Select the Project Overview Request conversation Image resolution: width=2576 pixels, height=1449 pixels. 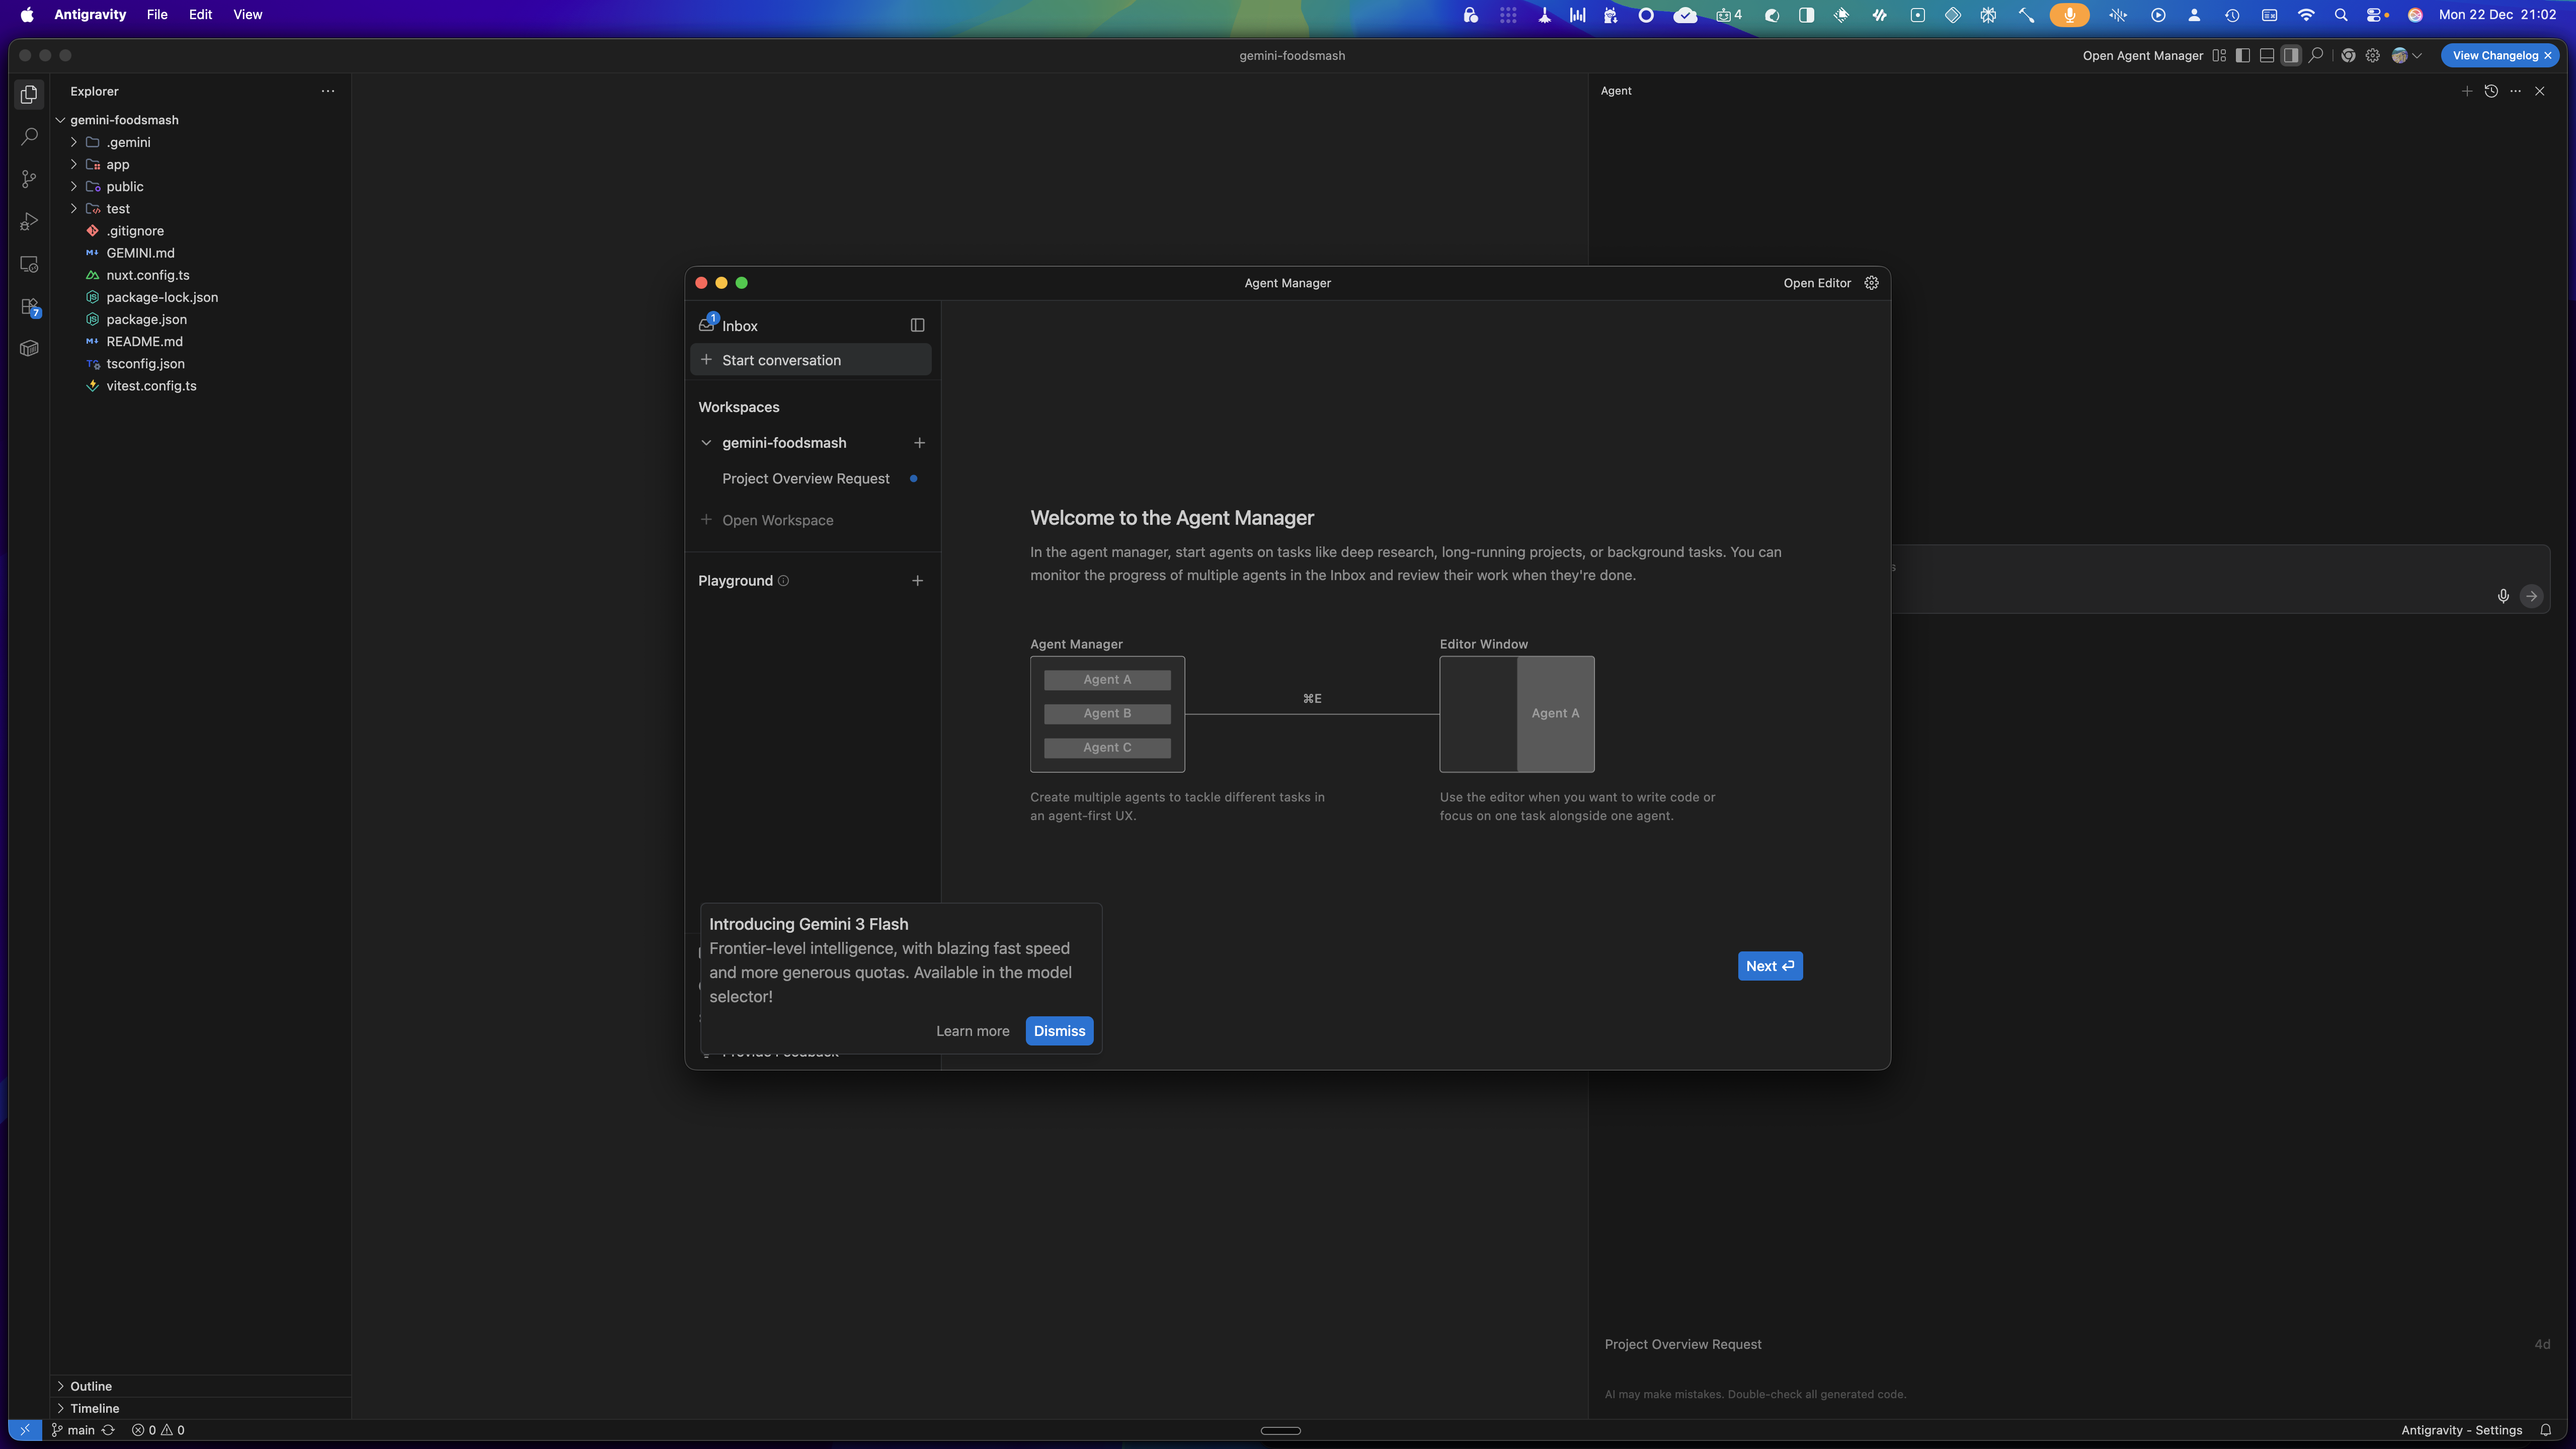pyautogui.click(x=805, y=479)
